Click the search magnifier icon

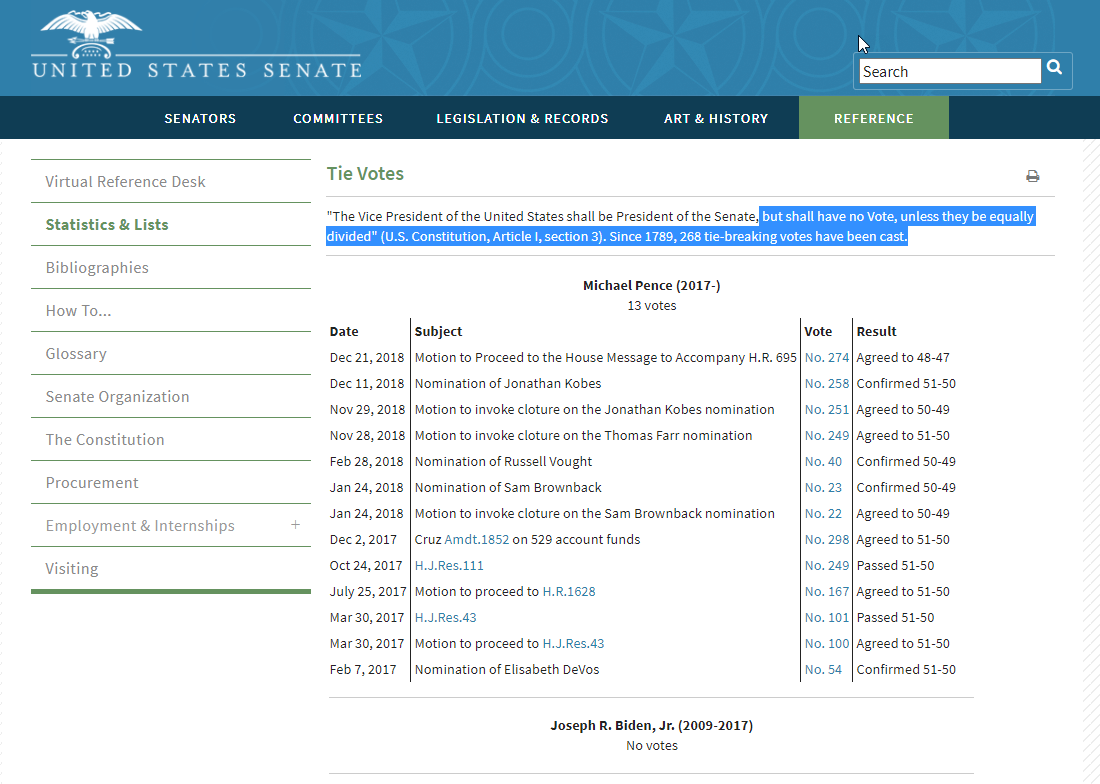click(x=1054, y=67)
